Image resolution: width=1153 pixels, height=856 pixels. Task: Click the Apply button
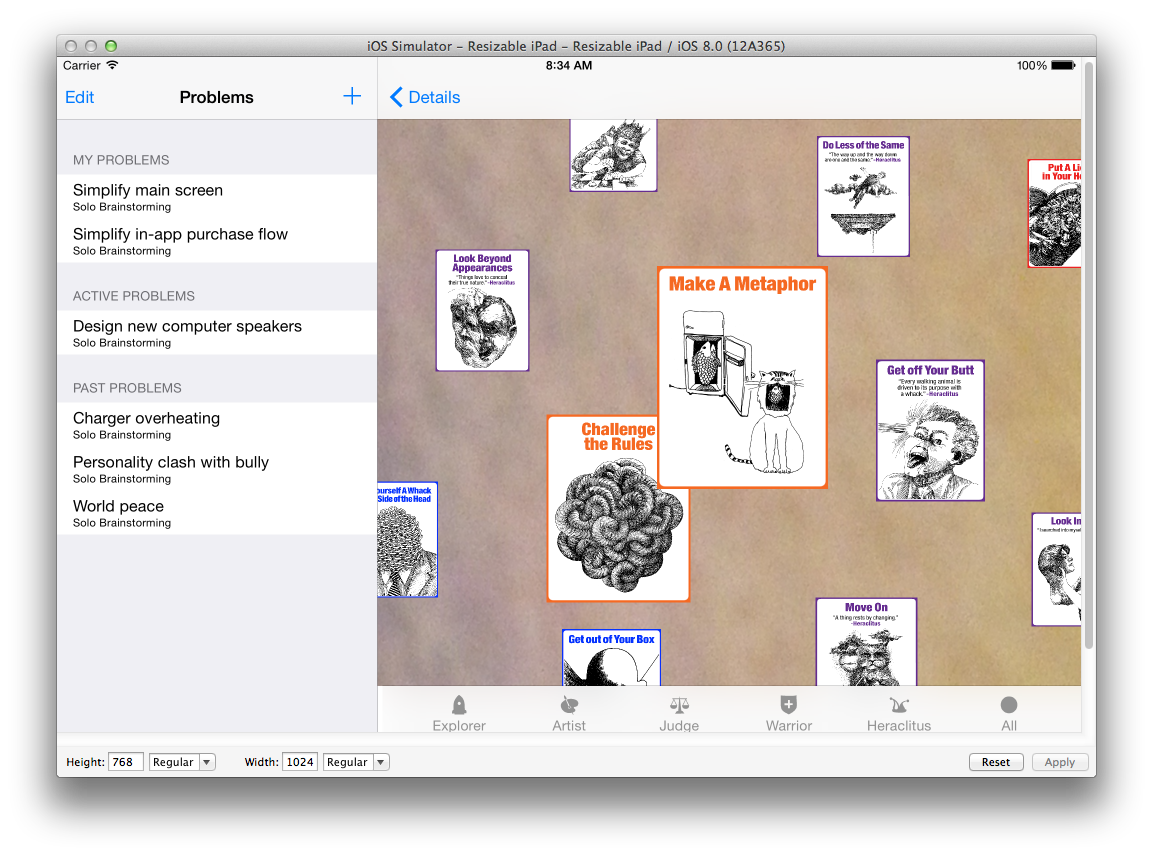pyautogui.click(x=1060, y=762)
